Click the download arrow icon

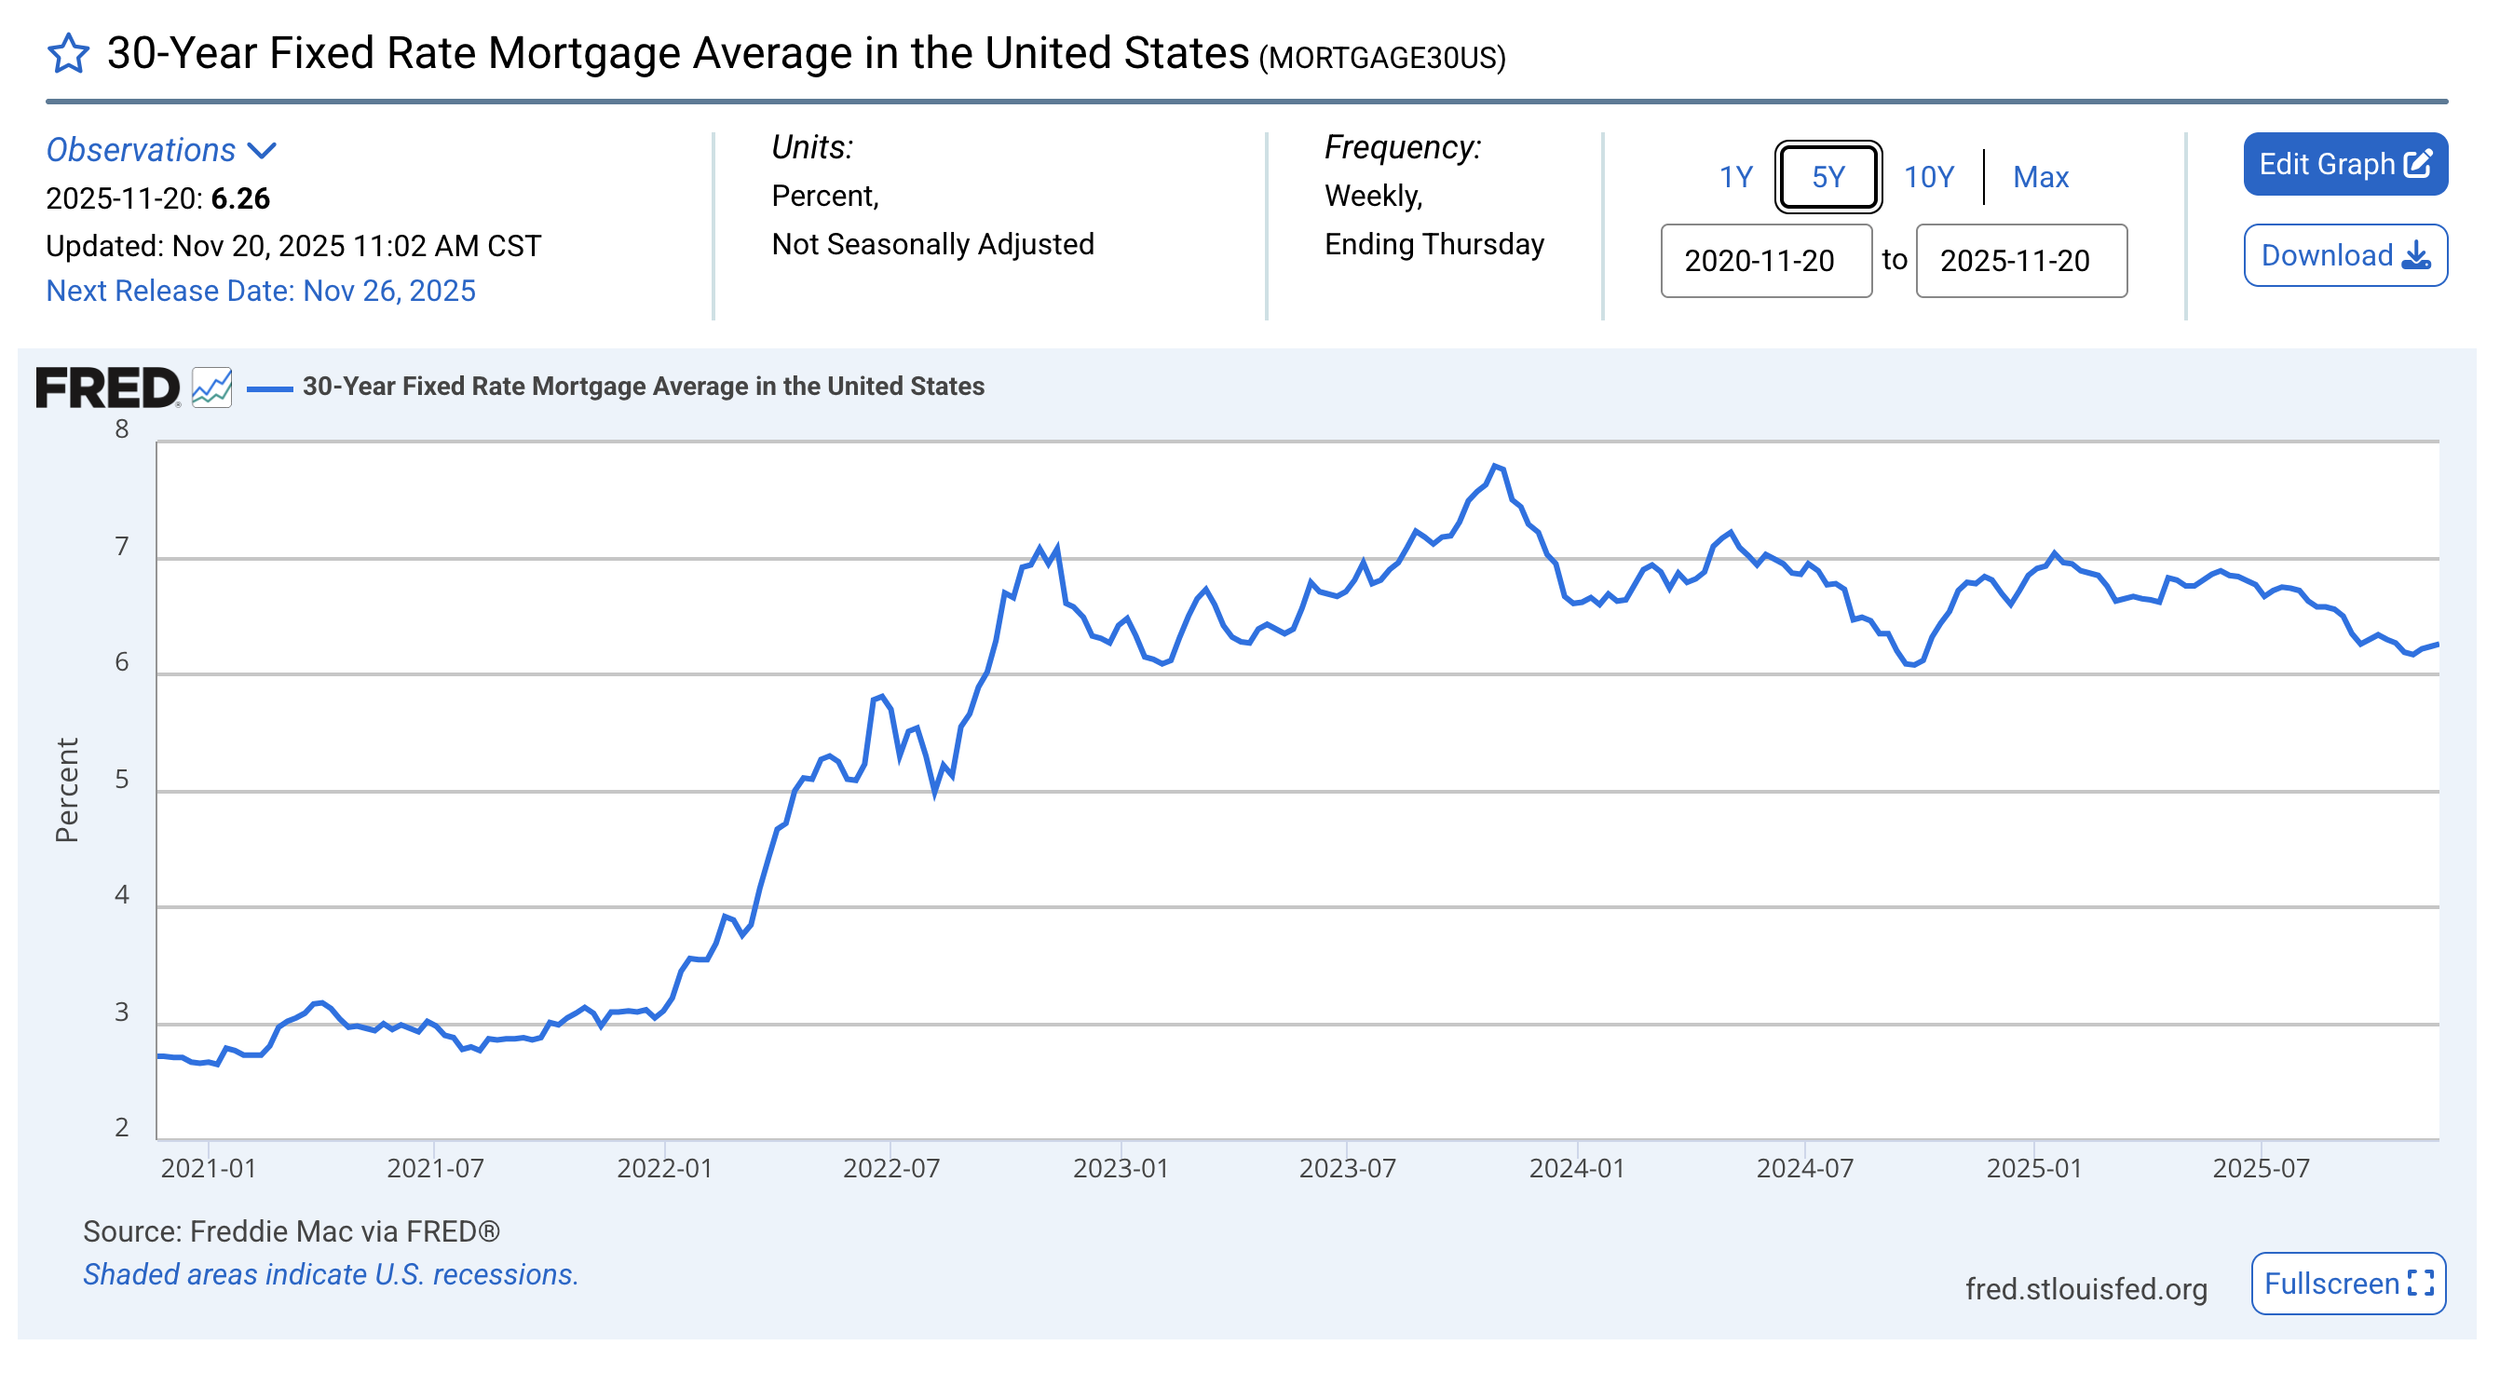pos(2416,255)
